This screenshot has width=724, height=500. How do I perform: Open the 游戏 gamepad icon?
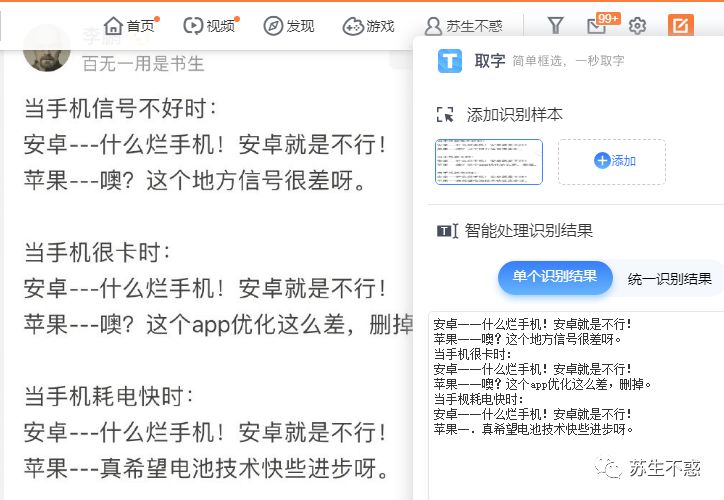pyautogui.click(x=353, y=26)
